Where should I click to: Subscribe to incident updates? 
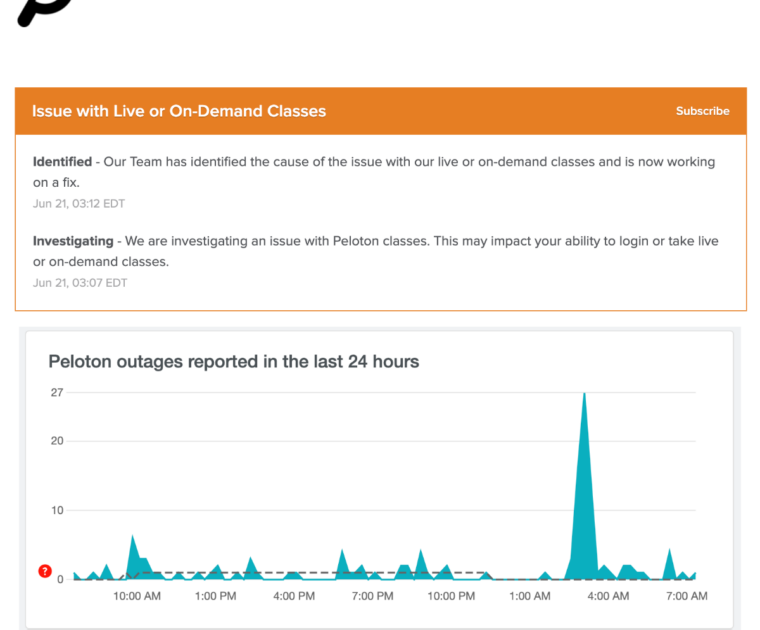pos(702,111)
